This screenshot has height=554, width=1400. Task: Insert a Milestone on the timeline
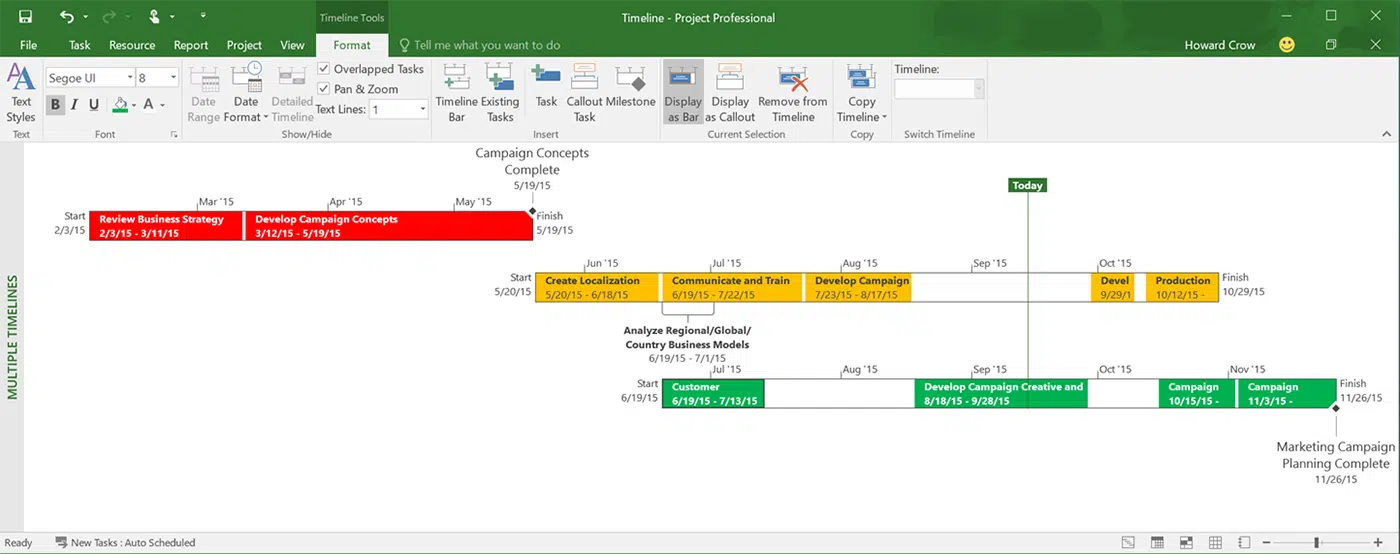tap(630, 80)
